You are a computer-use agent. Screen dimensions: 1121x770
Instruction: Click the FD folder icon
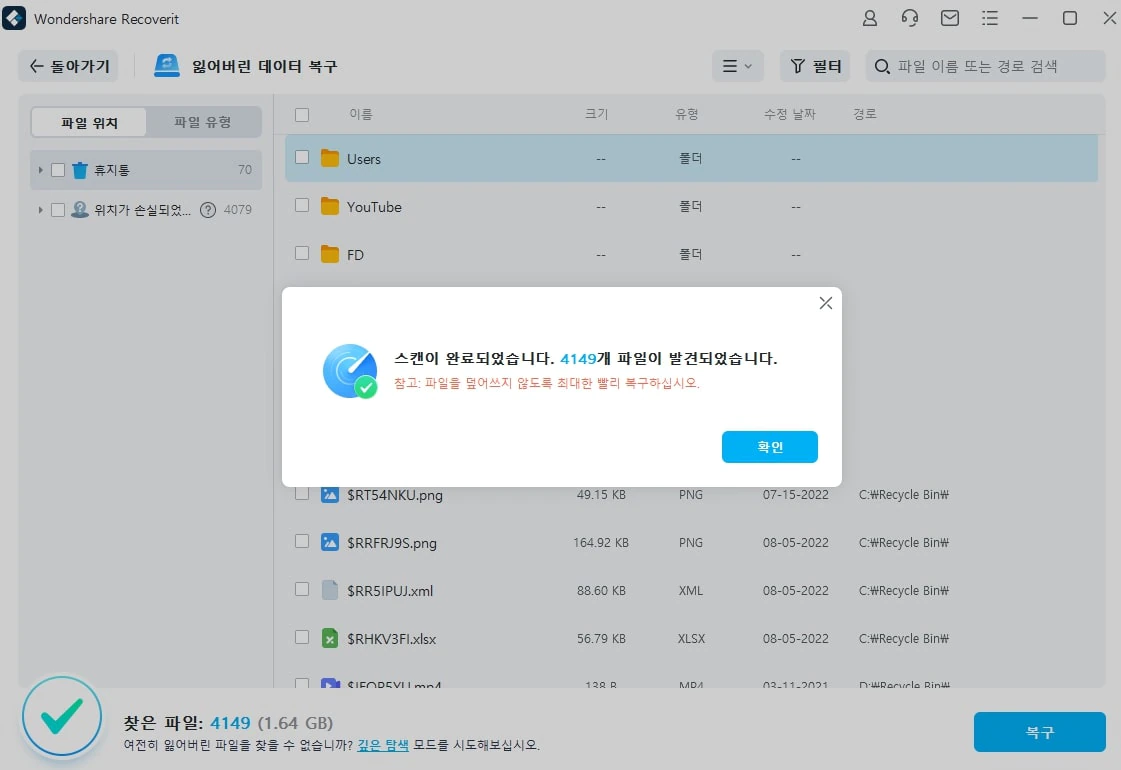(330, 255)
